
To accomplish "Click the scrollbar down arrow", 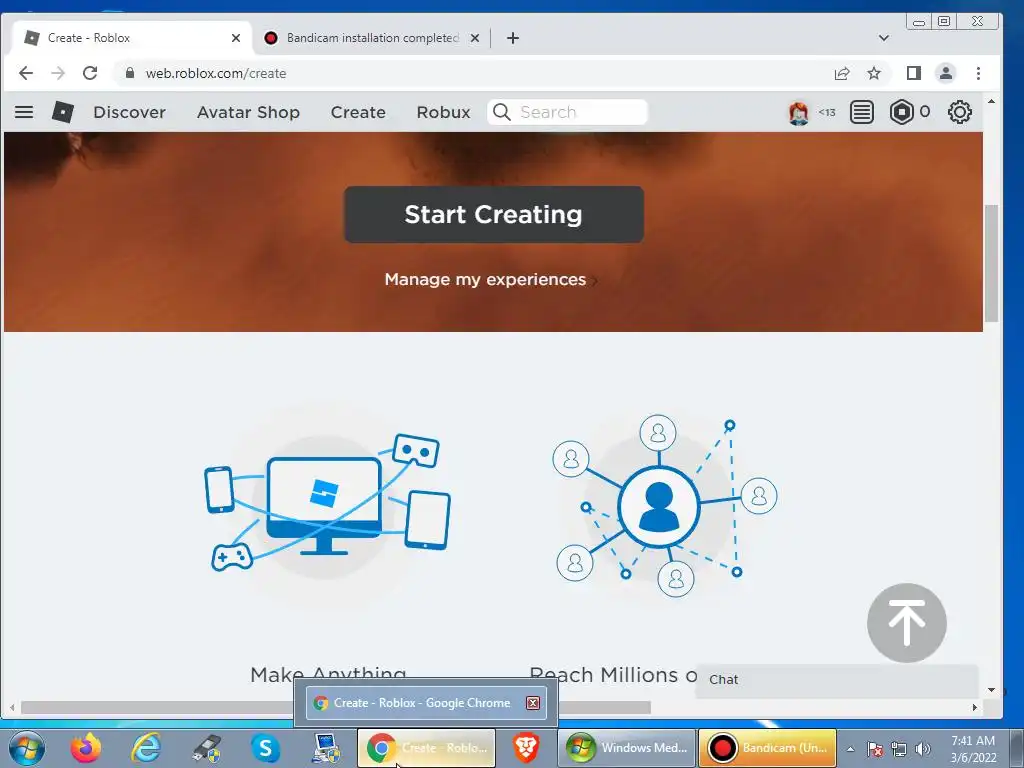I will coord(991,690).
